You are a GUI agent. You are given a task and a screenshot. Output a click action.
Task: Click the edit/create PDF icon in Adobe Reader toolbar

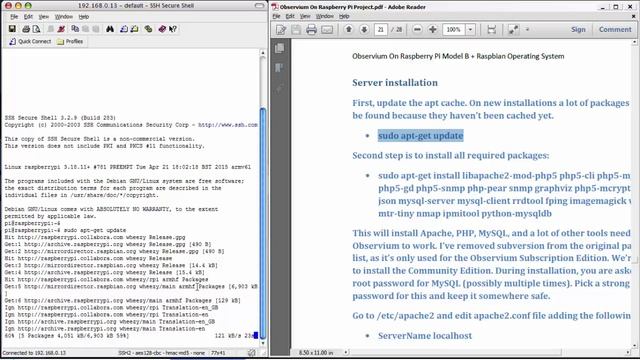(281, 29)
